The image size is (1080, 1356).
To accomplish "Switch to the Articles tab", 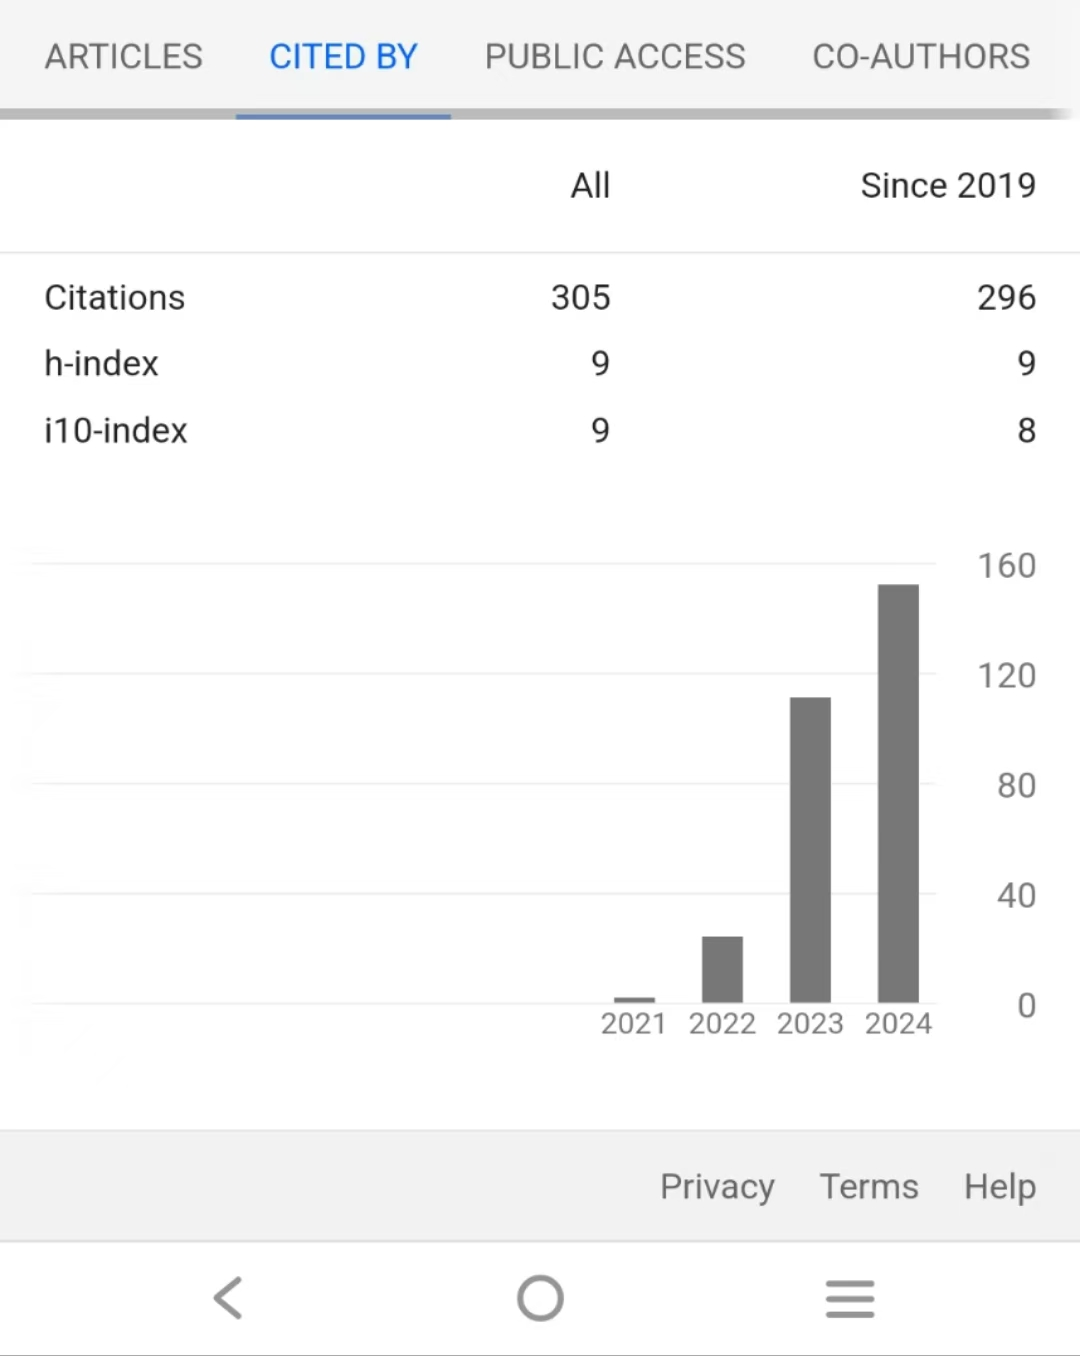I will point(124,57).
